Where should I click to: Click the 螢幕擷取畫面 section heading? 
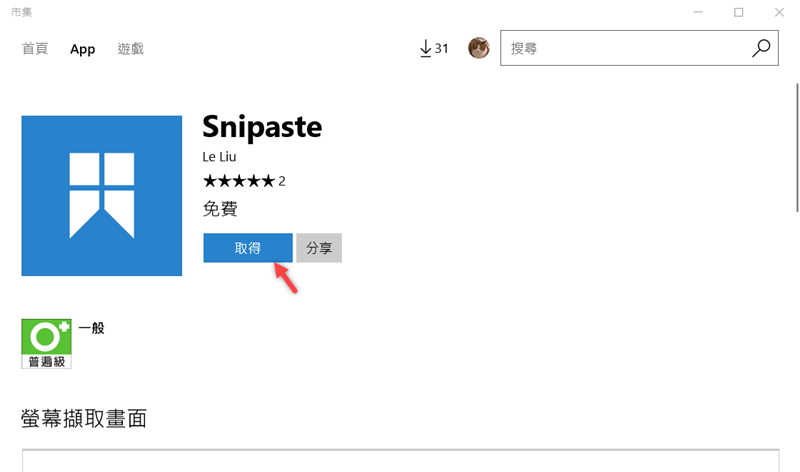pos(84,419)
